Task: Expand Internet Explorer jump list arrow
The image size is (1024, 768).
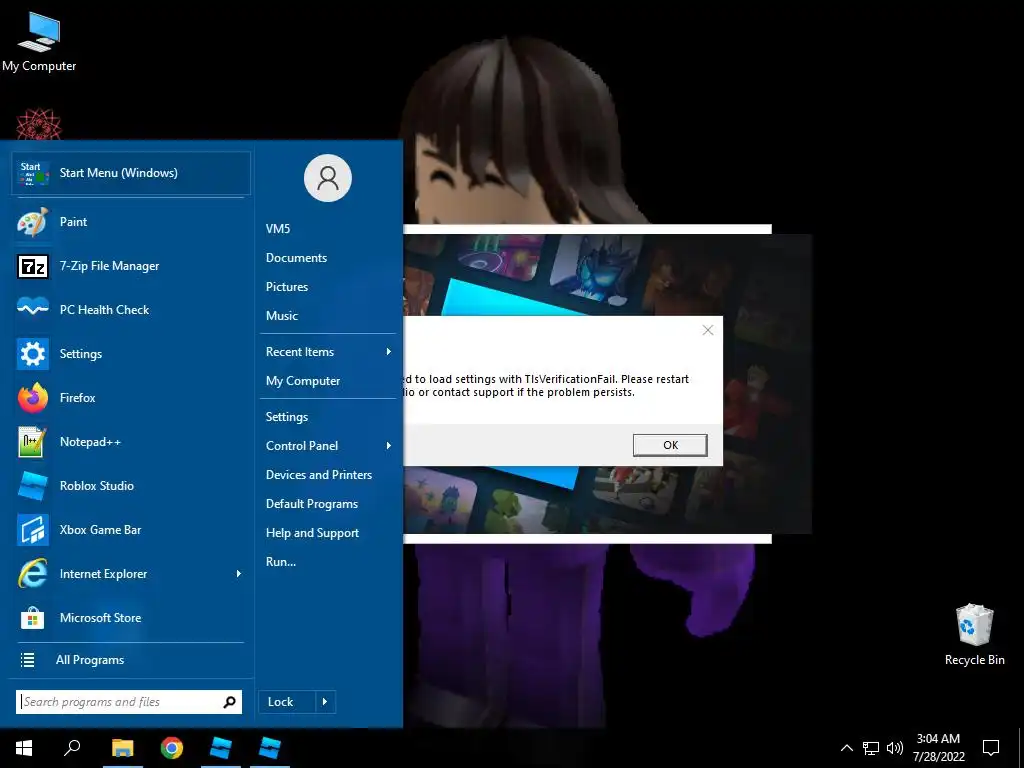Action: point(238,574)
